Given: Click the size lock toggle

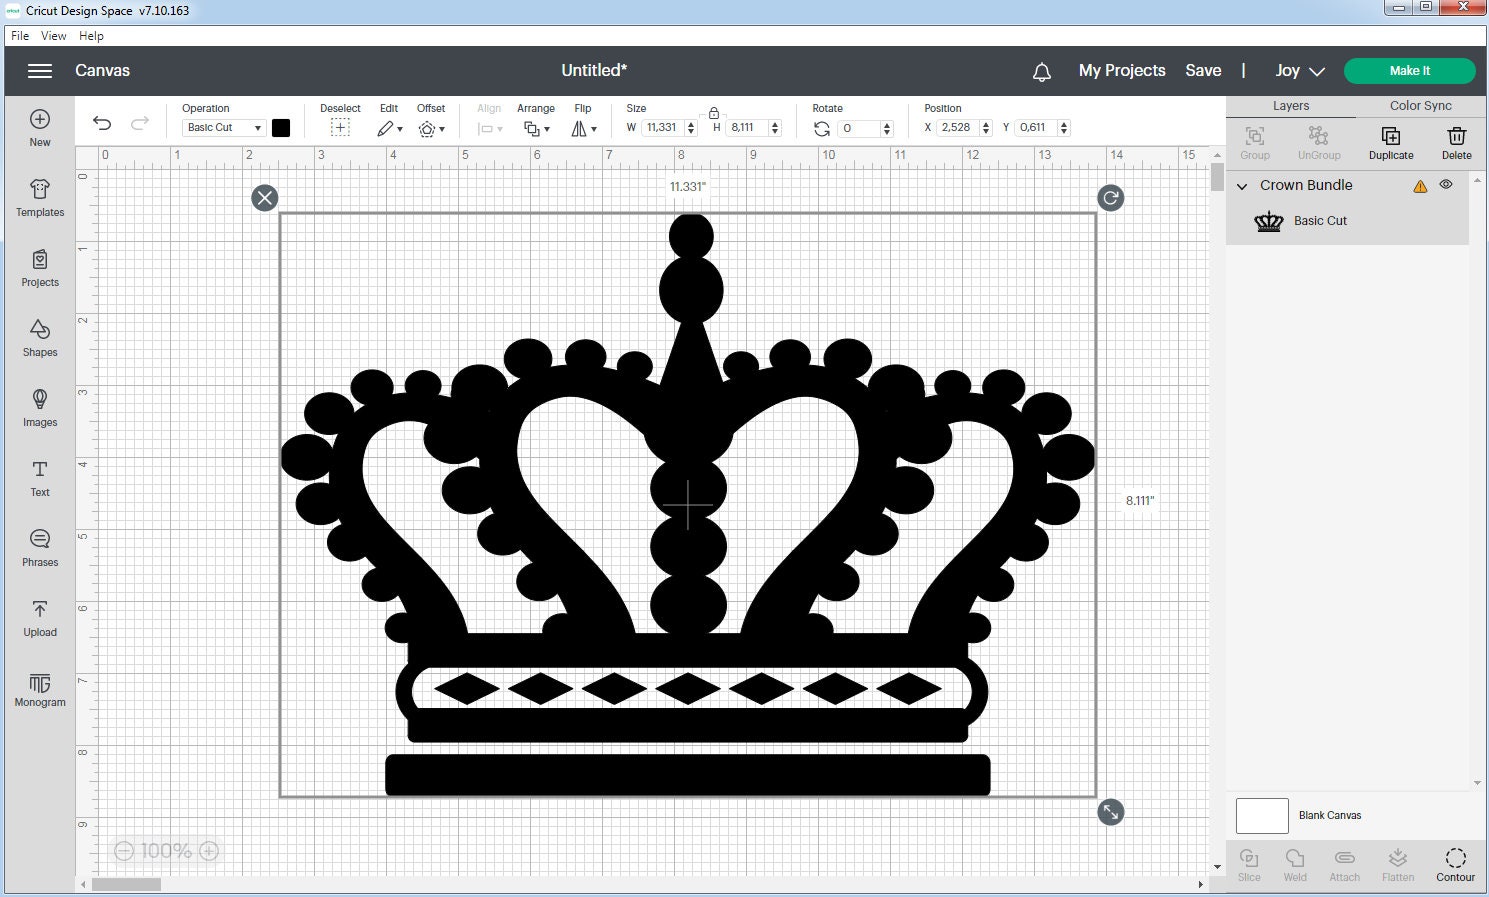Looking at the screenshot, I should [714, 112].
